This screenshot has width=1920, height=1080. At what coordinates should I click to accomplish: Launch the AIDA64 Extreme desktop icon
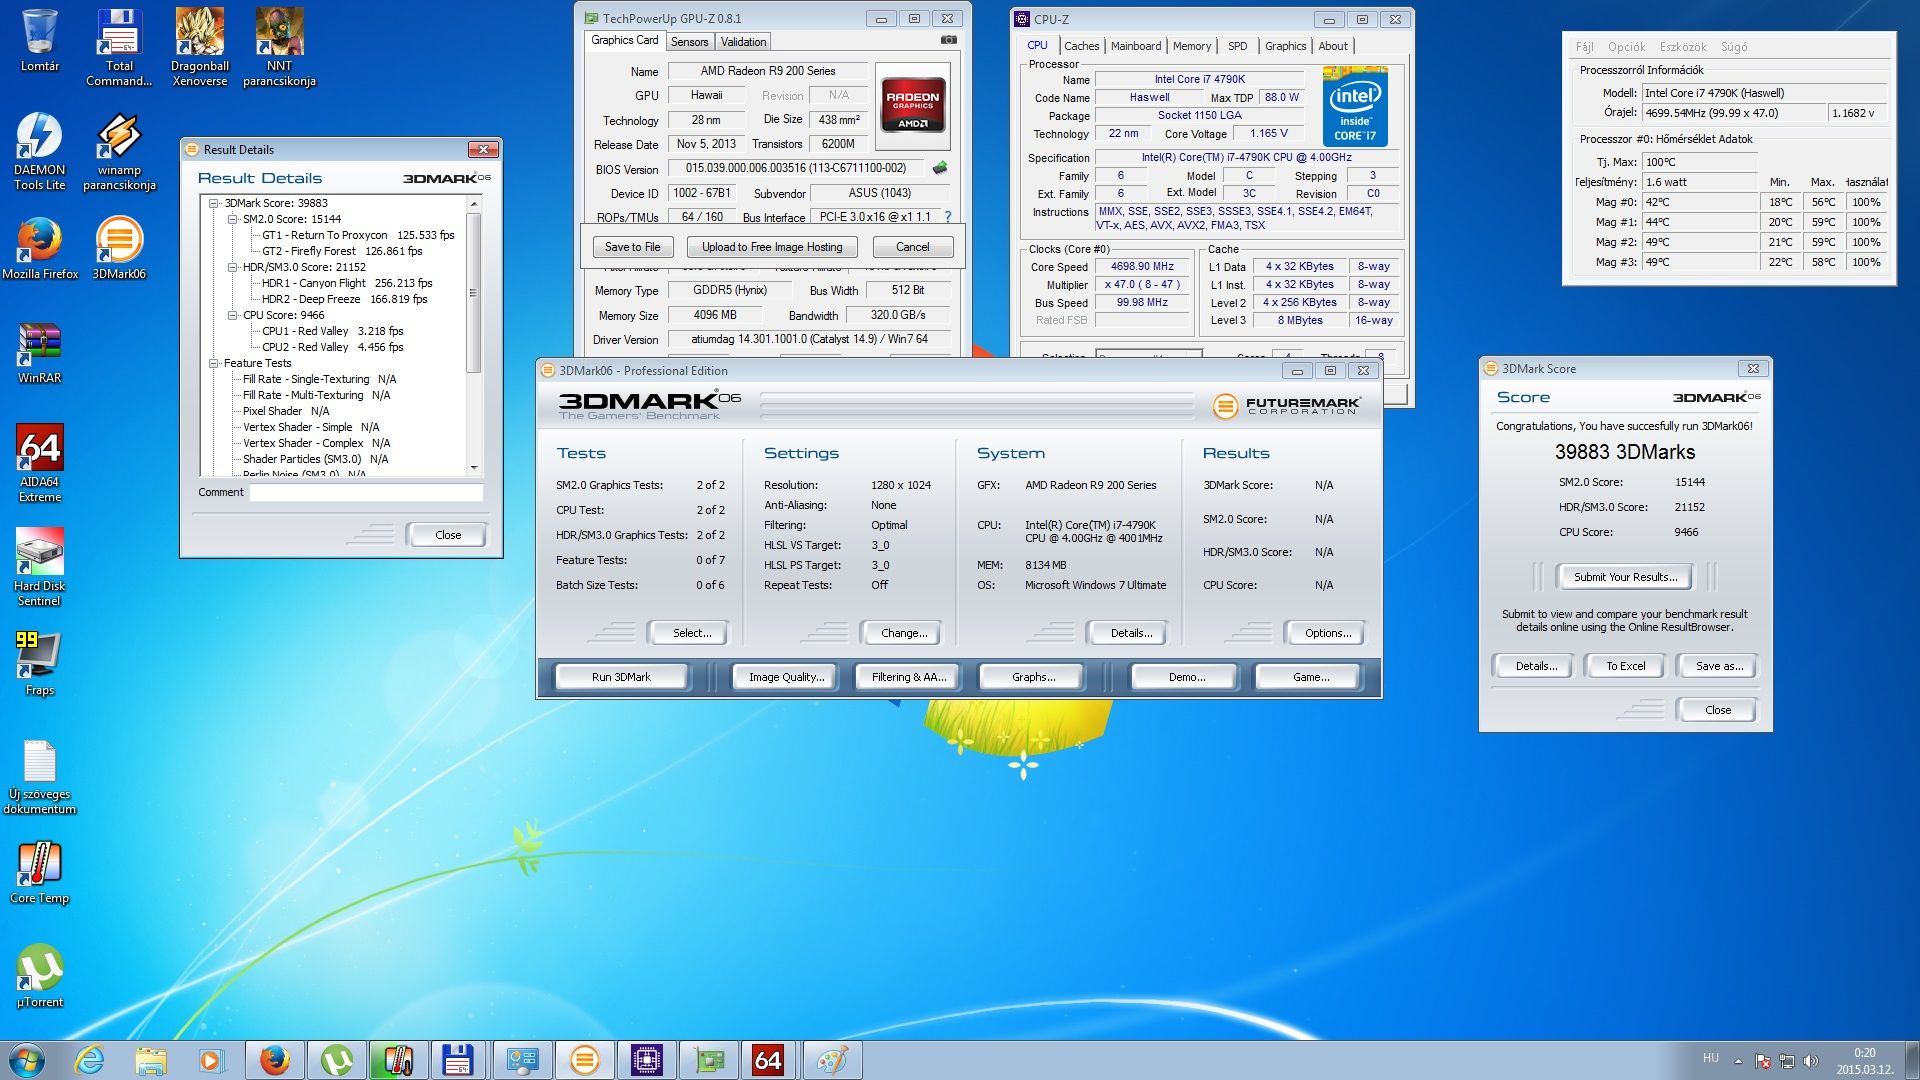pos(39,463)
